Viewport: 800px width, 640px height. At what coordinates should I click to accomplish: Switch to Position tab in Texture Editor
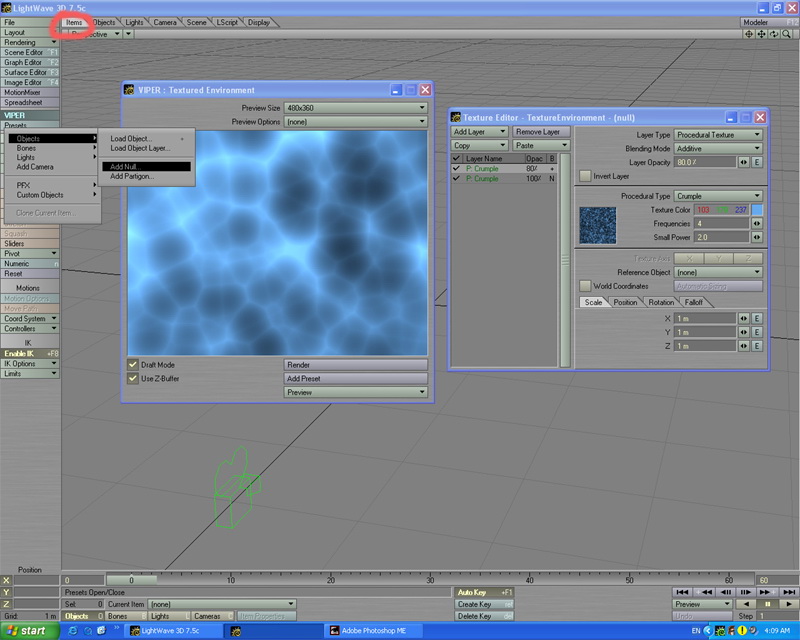pos(625,302)
